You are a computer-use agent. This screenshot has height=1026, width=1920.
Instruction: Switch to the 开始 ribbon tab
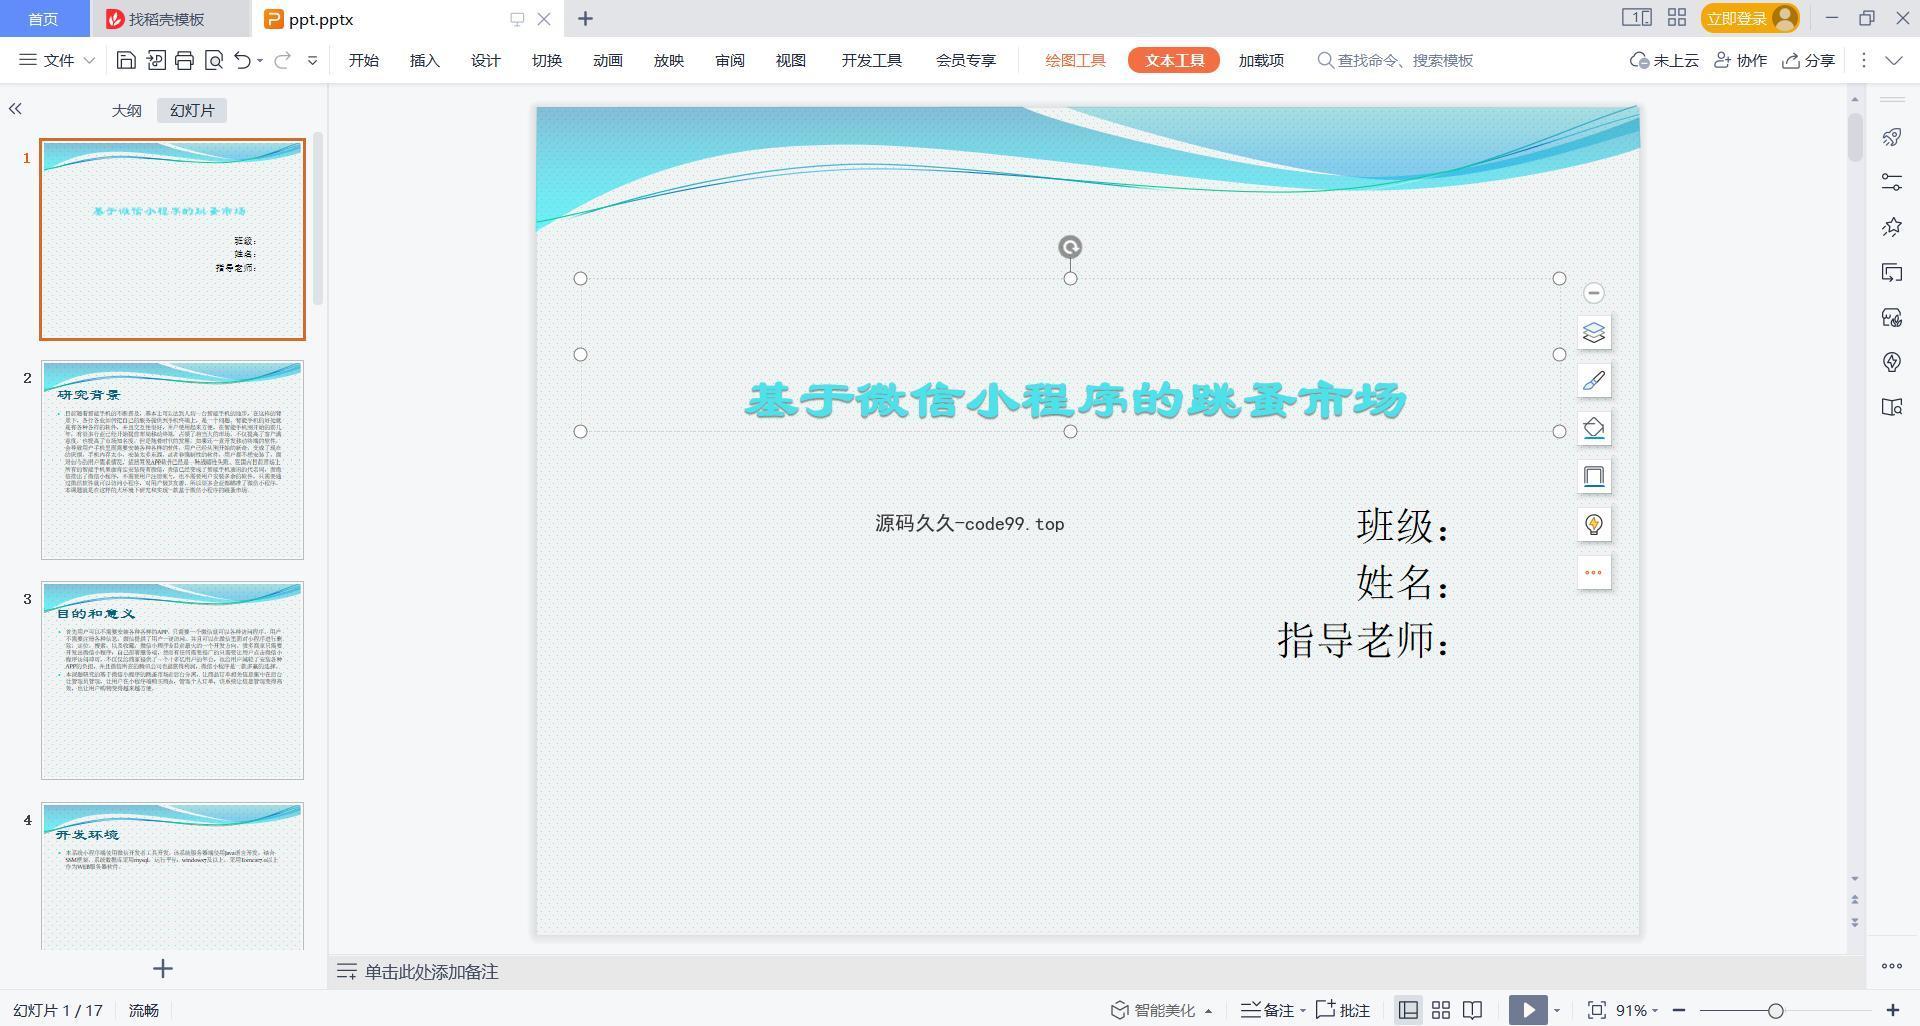[x=364, y=60]
